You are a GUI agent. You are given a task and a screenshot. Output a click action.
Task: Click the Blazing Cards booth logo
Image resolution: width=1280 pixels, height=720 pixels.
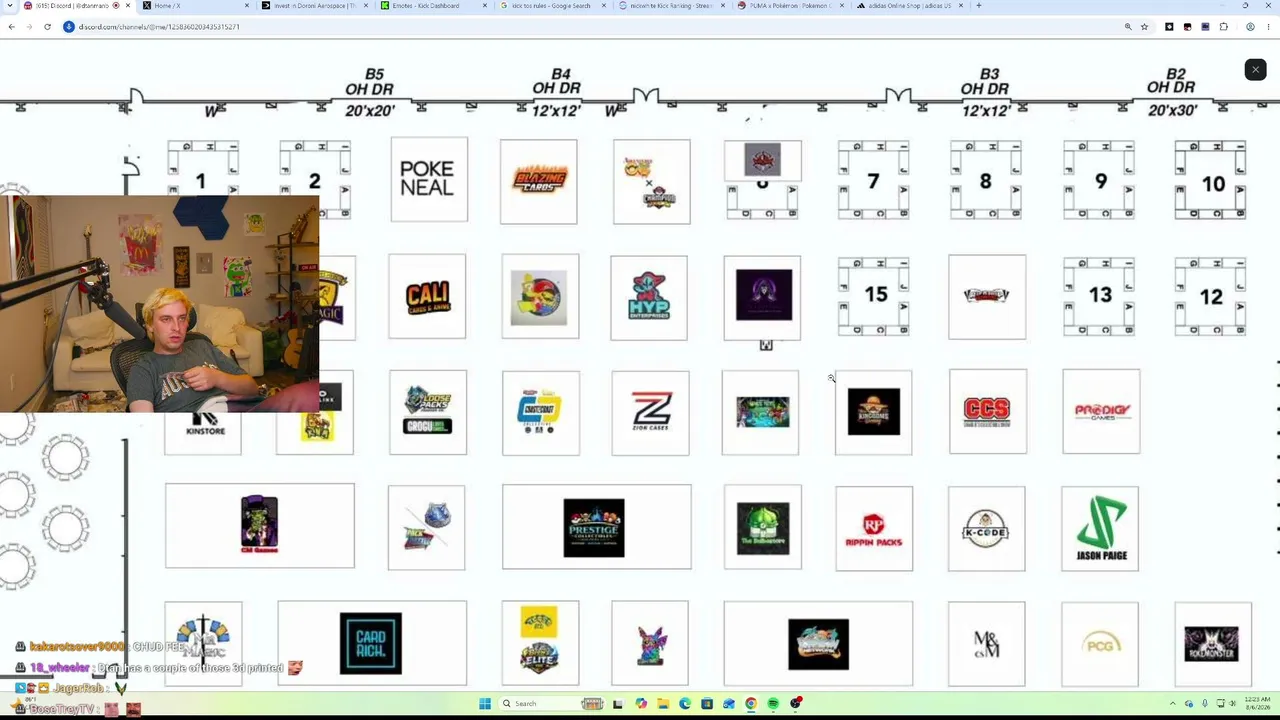pyautogui.click(x=539, y=181)
